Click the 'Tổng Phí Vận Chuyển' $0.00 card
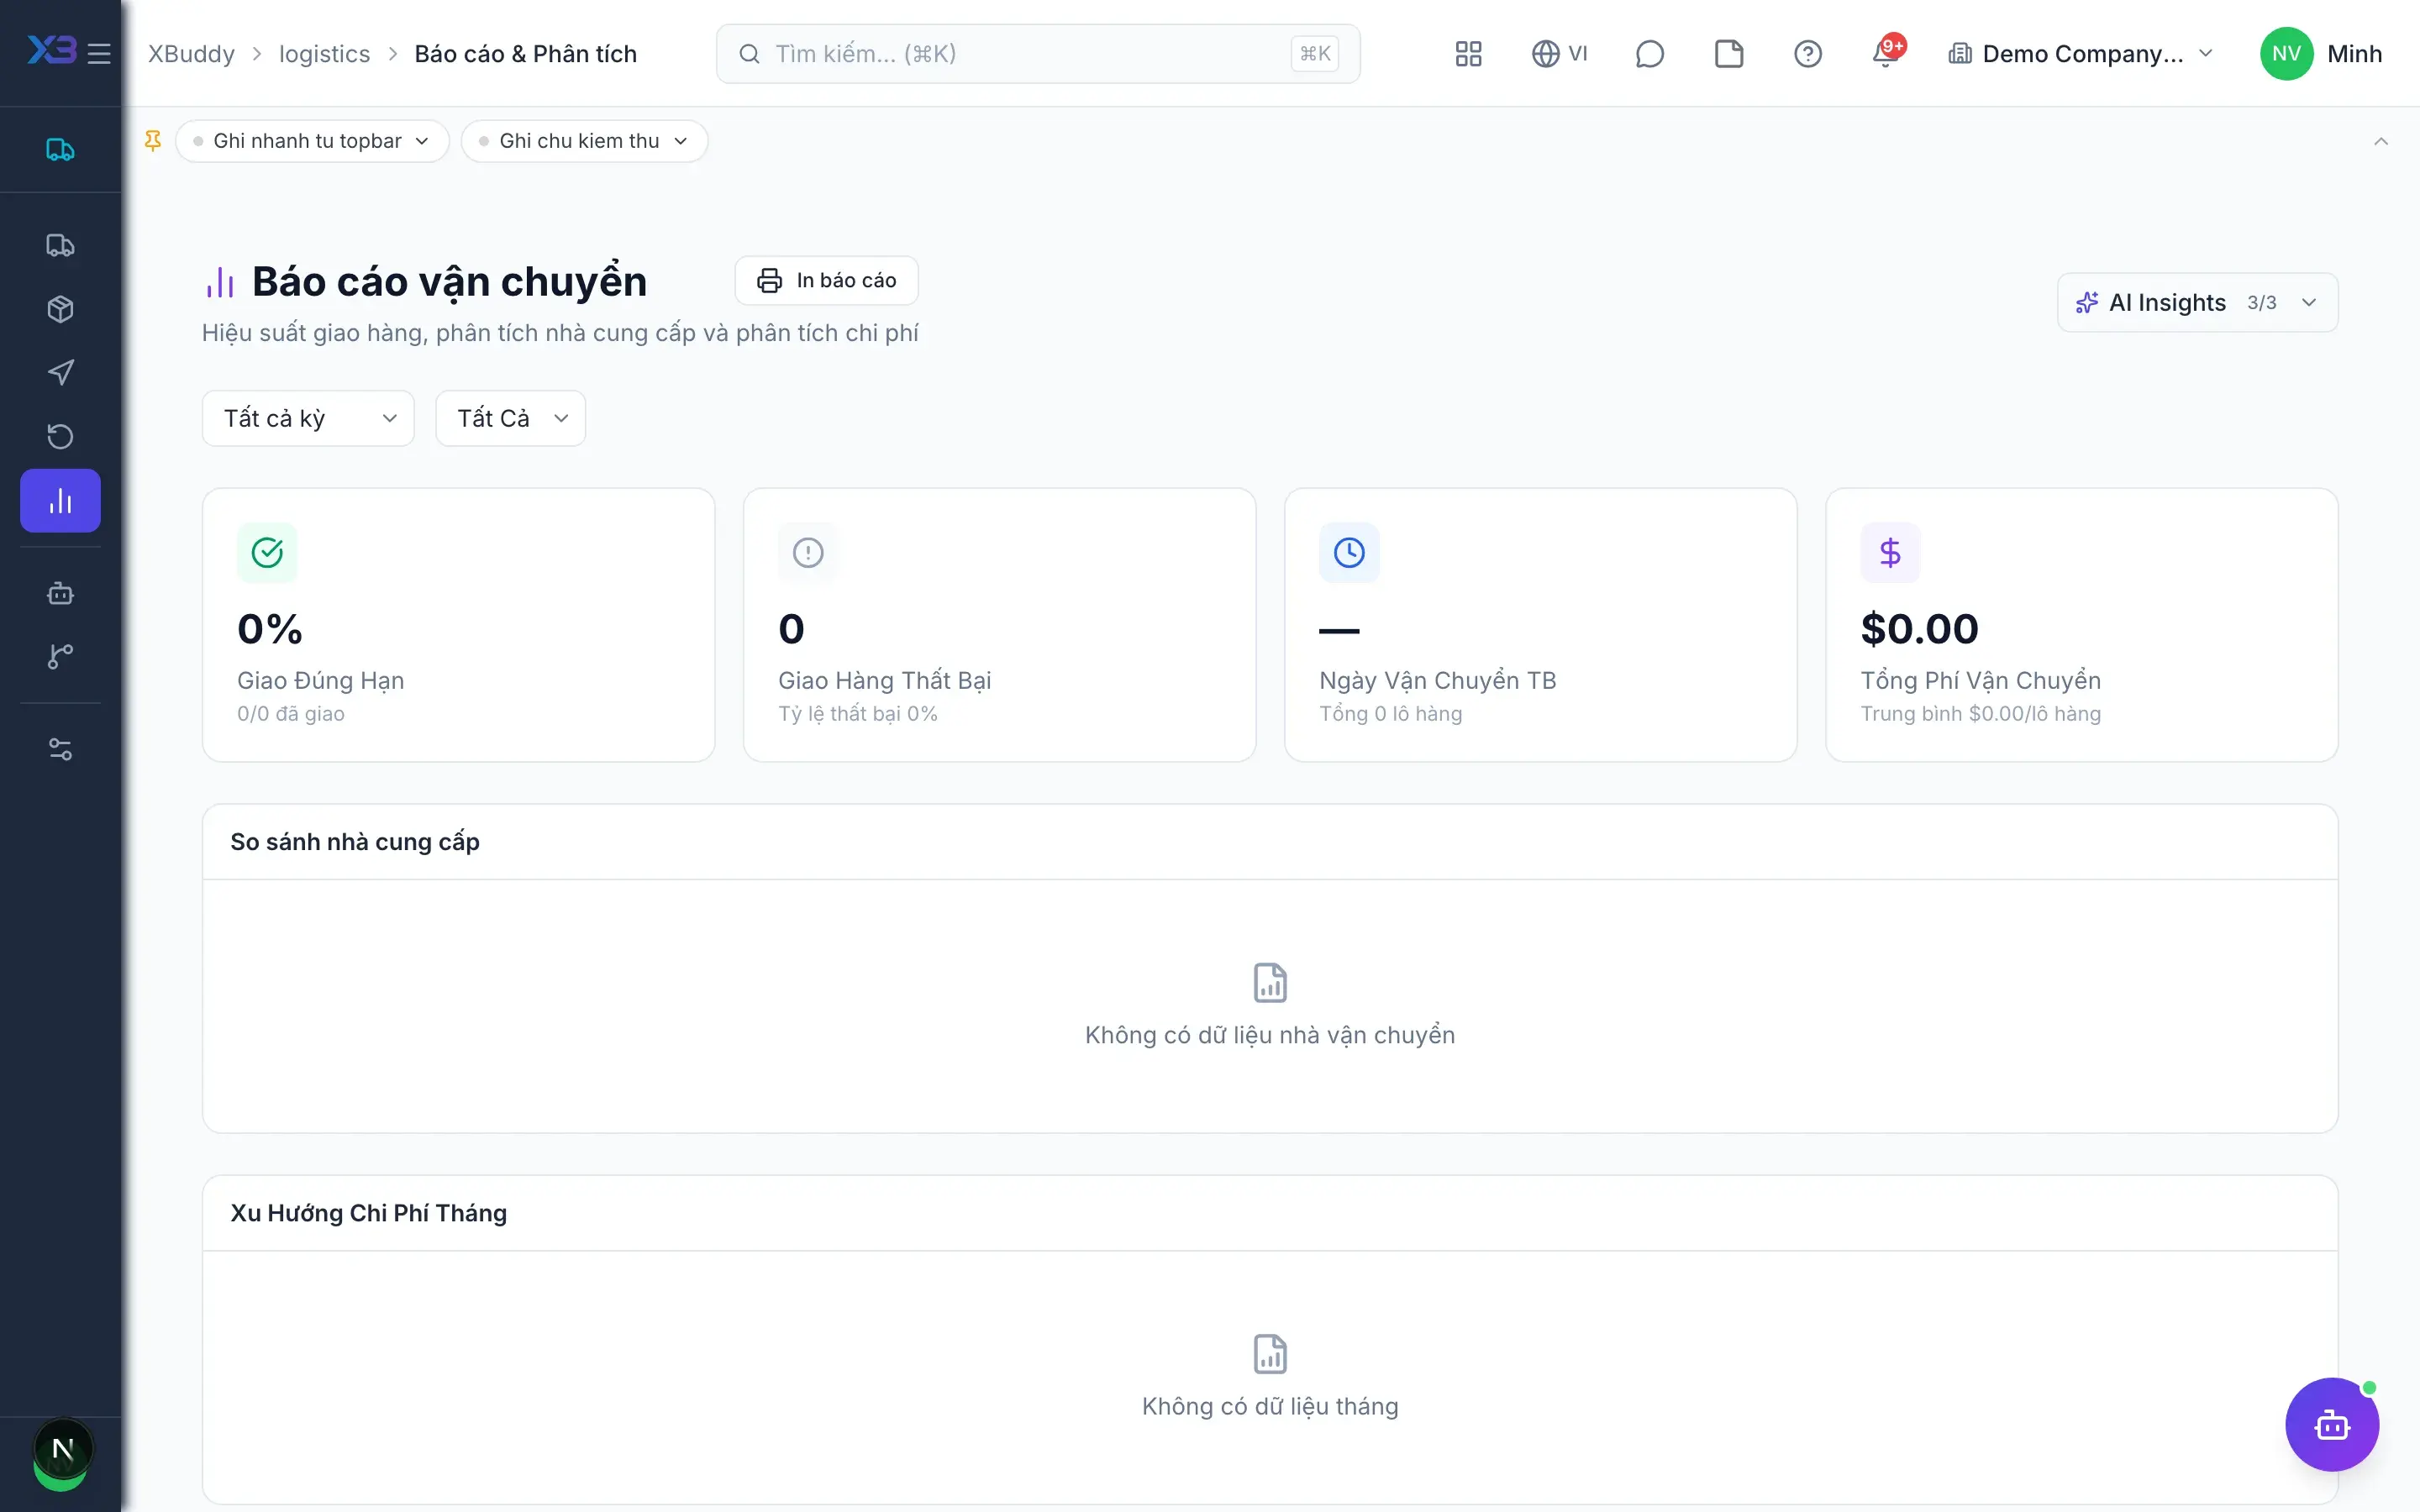Screen dimensions: 2420x1512 tap(2082, 625)
